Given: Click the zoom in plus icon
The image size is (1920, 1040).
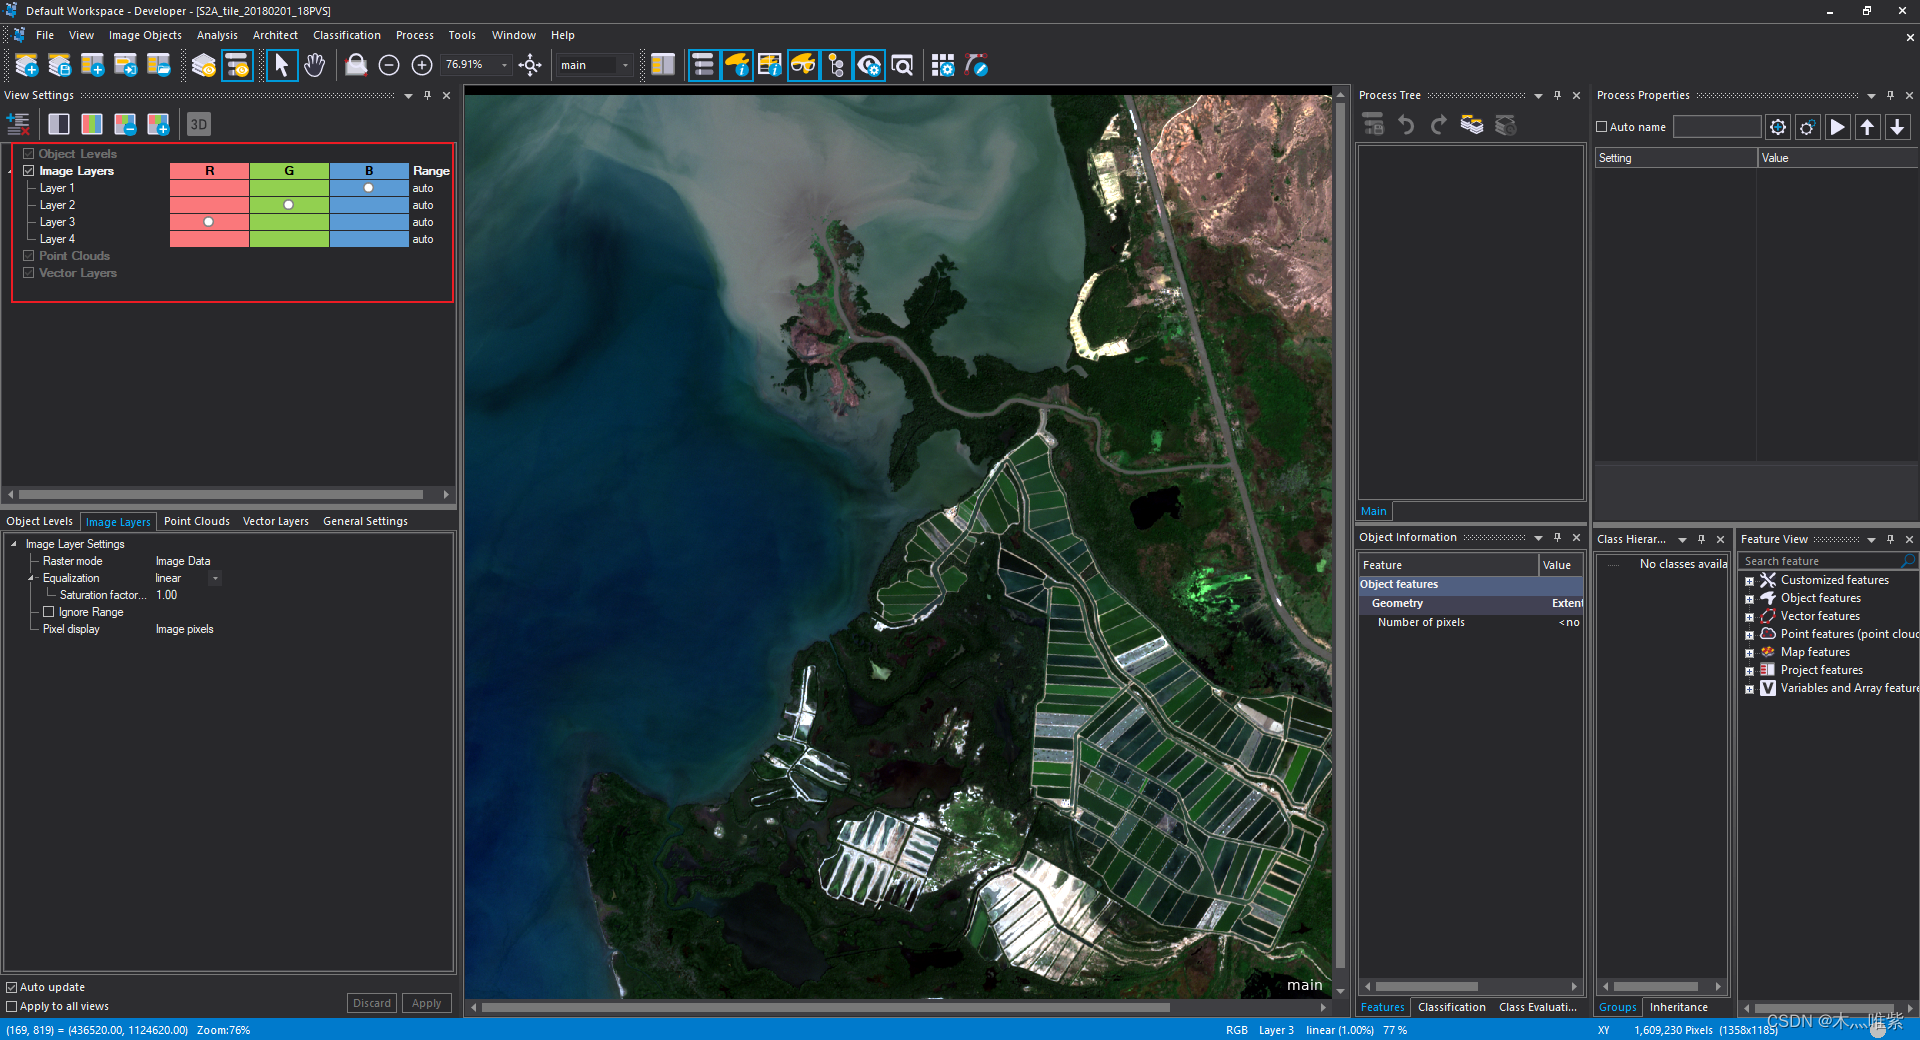Looking at the screenshot, I should click(422, 66).
